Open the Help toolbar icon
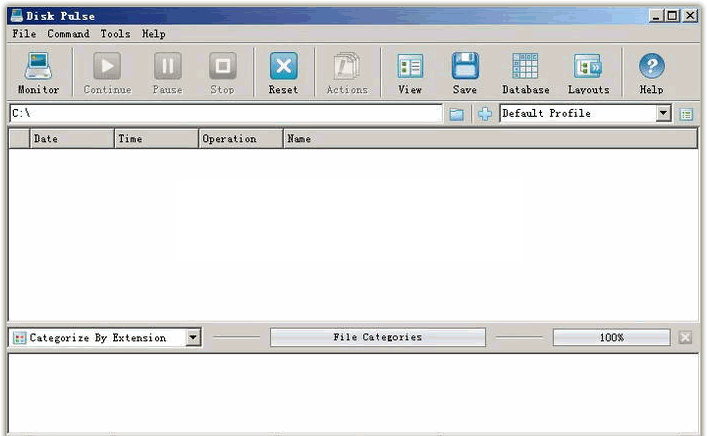Screen dimensions: 707x436 click(x=652, y=73)
